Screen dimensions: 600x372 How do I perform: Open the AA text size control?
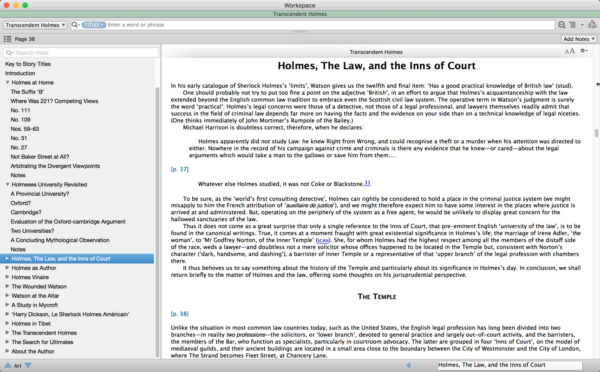(569, 51)
